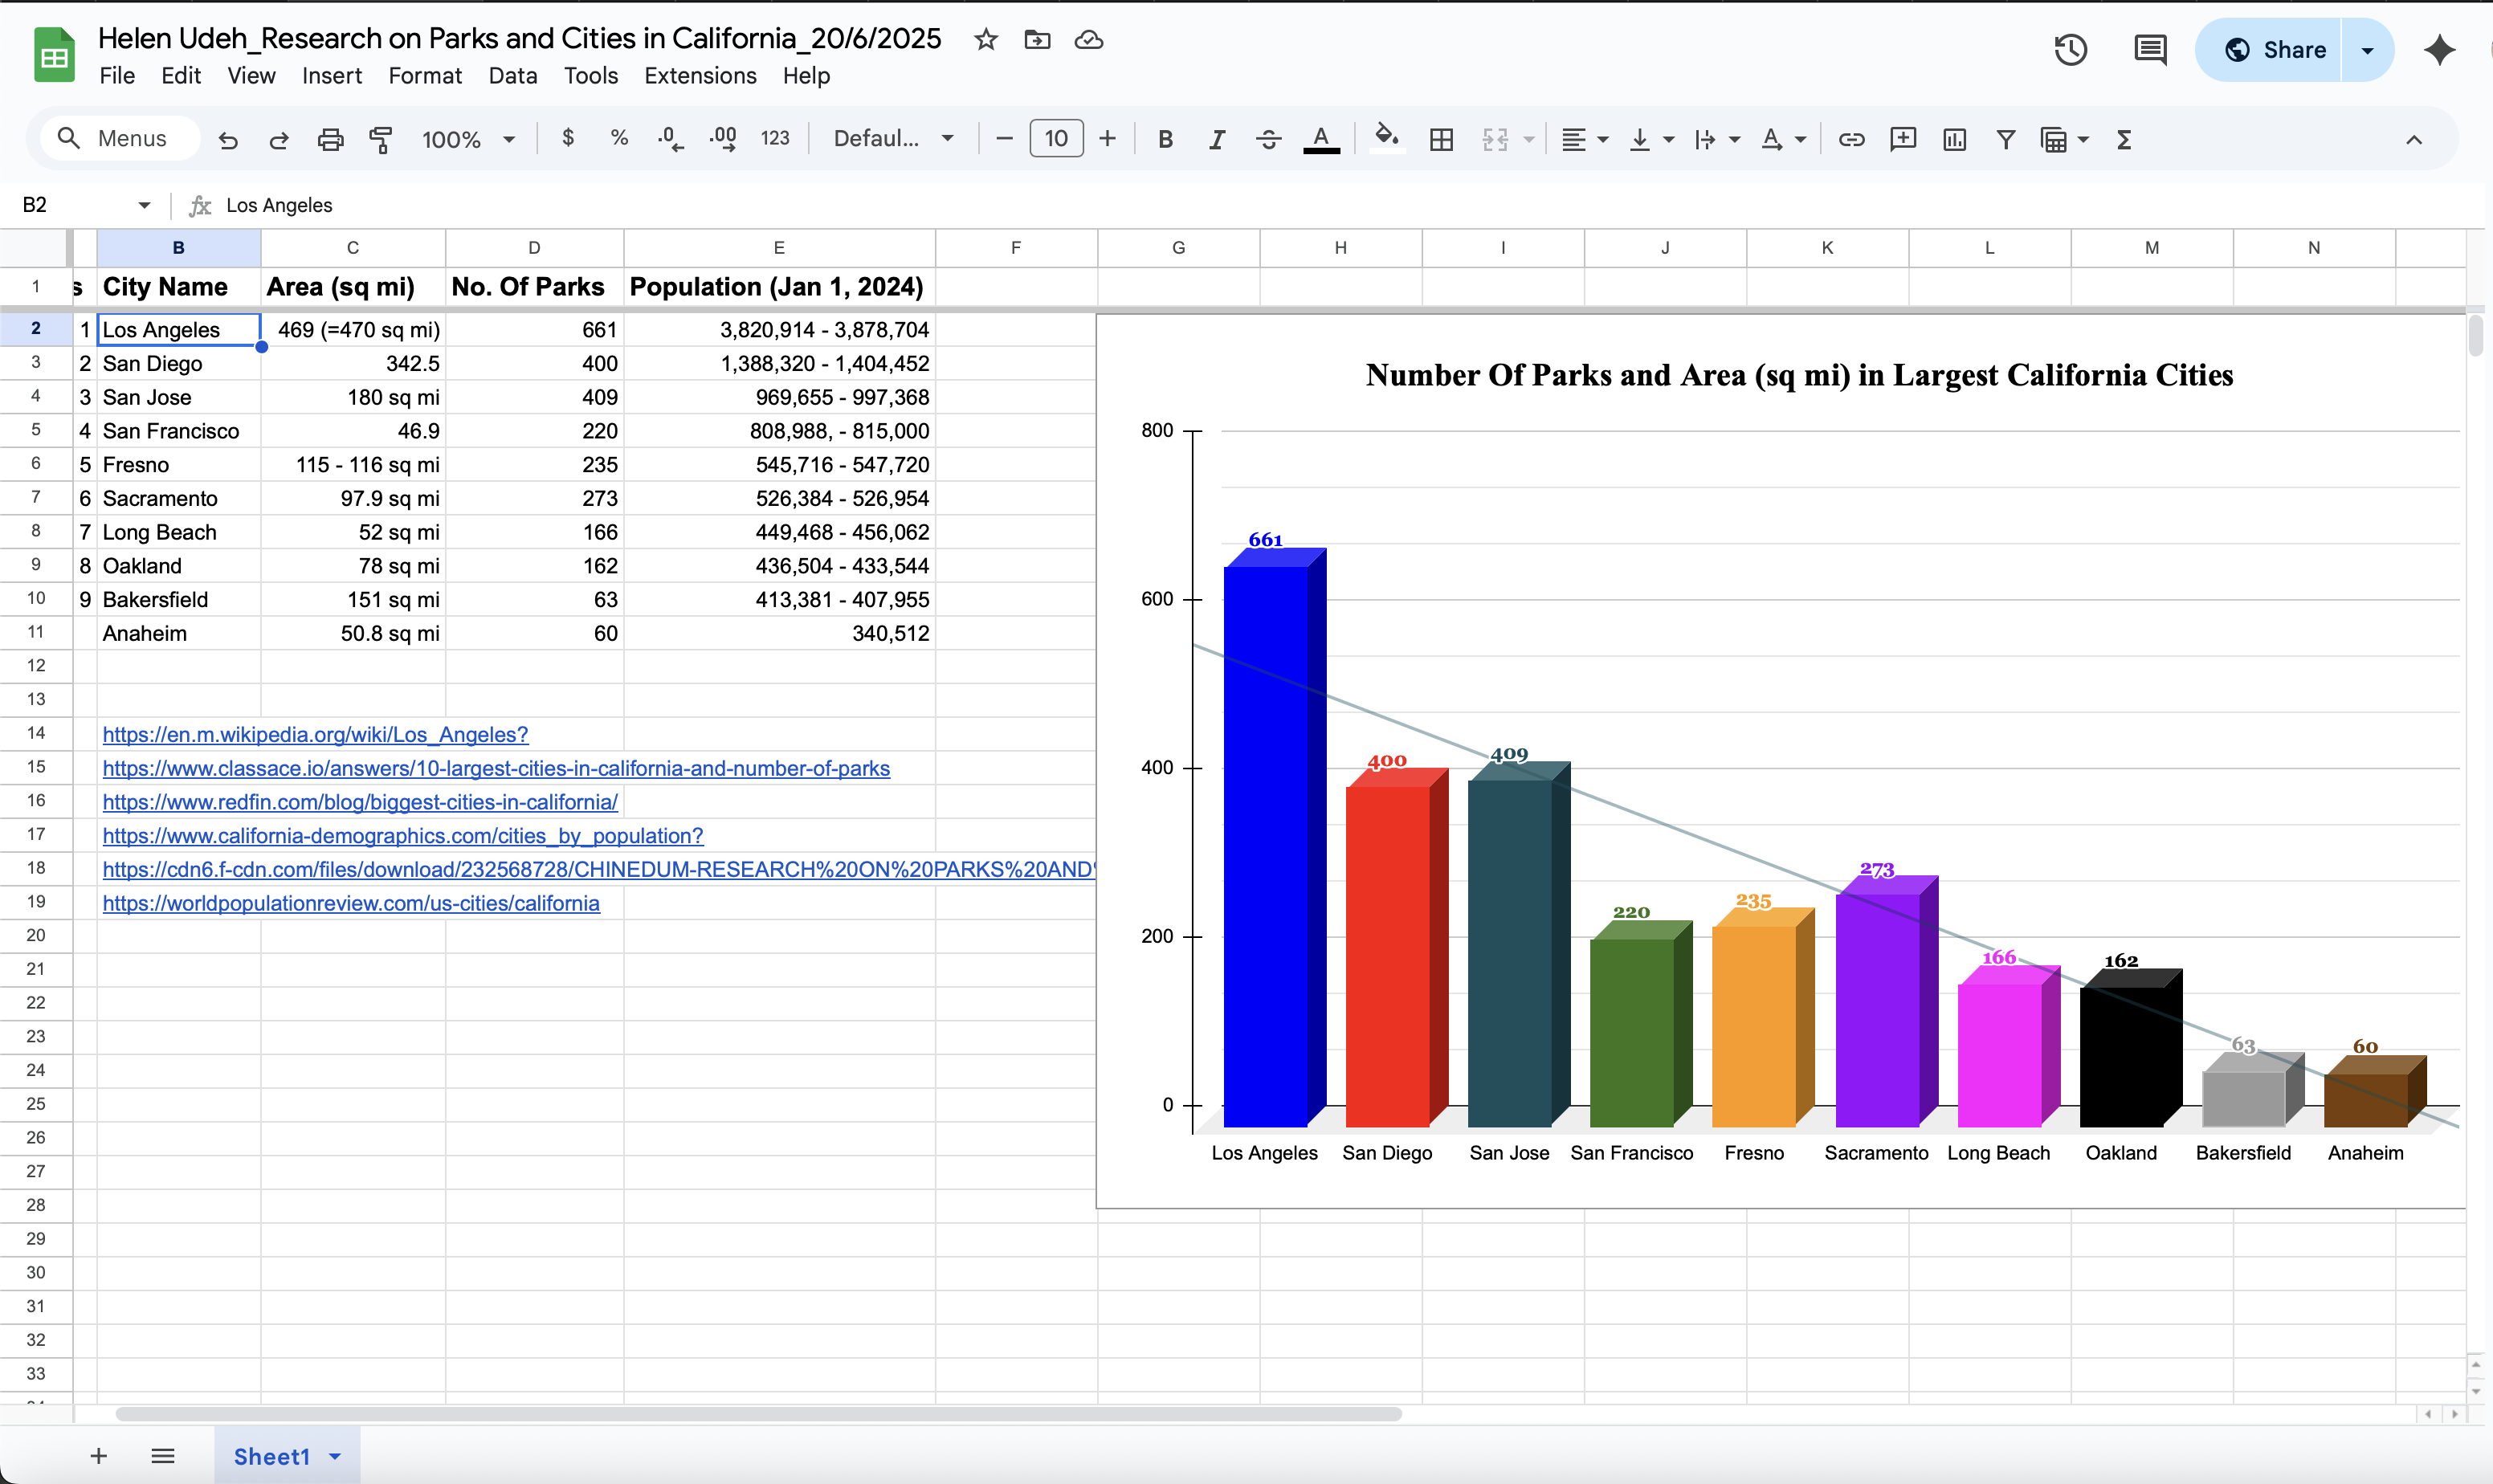Viewport: 2493px width, 1484px height.
Task: Star the document
Action: pyautogui.click(x=986, y=39)
